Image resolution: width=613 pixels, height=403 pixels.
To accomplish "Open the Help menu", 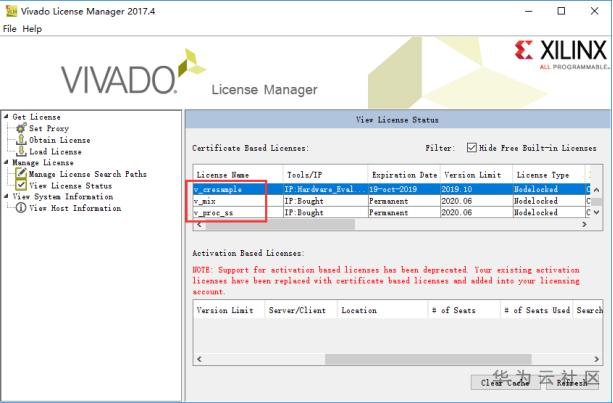I will (x=32, y=29).
